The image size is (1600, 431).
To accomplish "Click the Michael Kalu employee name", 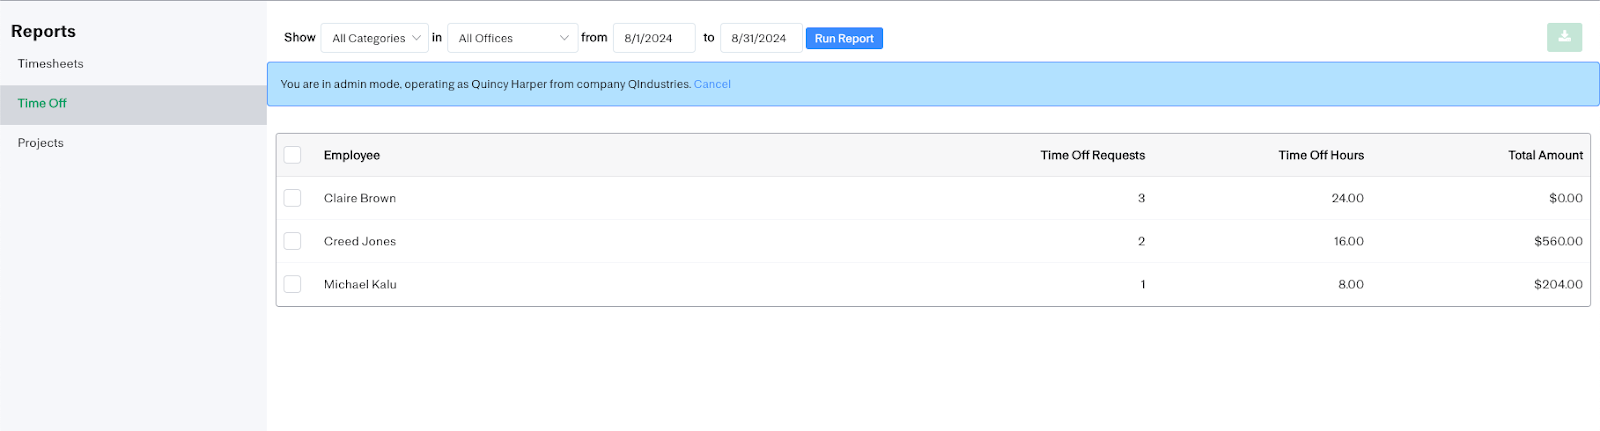I will coord(360,284).
